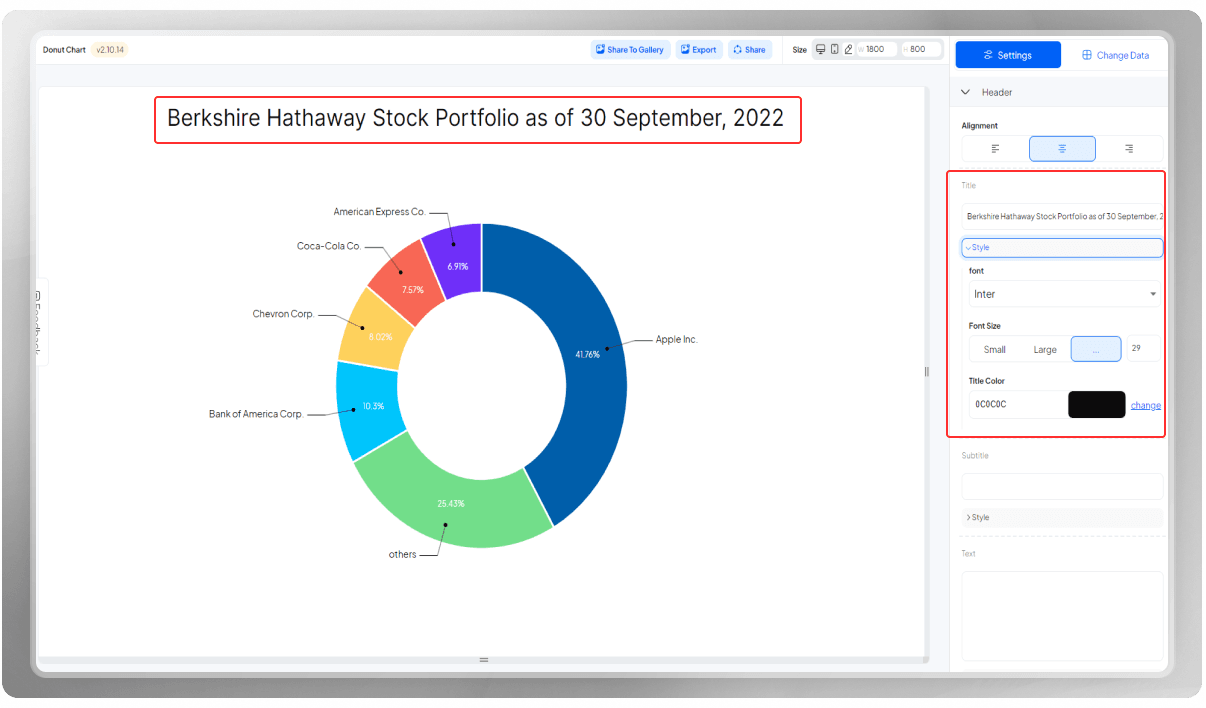The height and width of the screenshot is (708, 1206).
Task: Select left alignment for the header
Action: click(995, 148)
